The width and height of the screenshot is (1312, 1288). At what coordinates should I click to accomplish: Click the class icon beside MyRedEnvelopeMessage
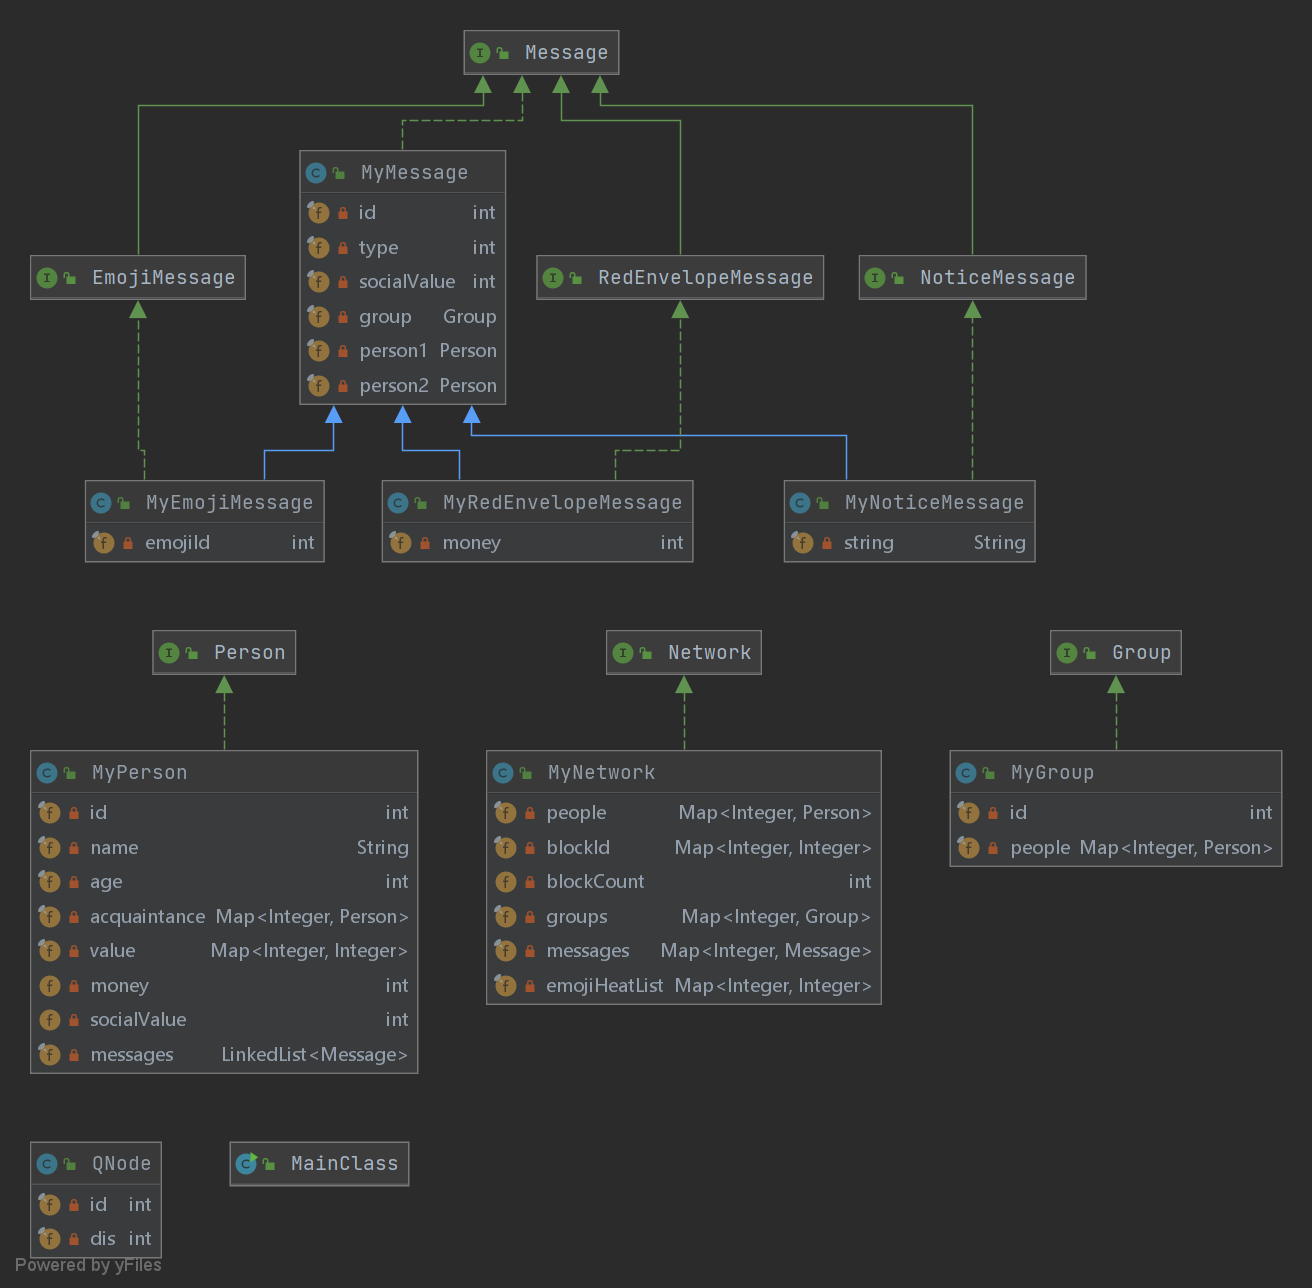[398, 503]
